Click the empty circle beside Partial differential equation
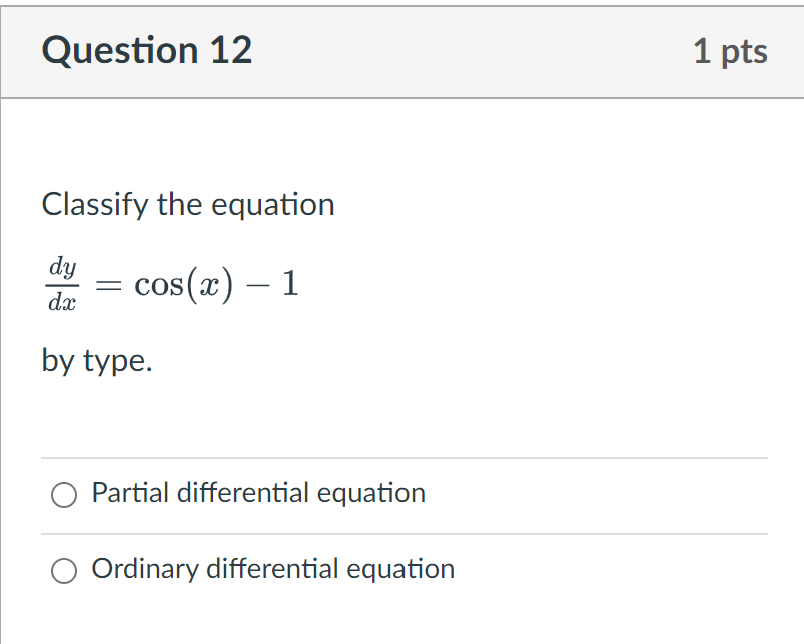Image resolution: width=804 pixels, height=644 pixels. pyautogui.click(x=64, y=494)
